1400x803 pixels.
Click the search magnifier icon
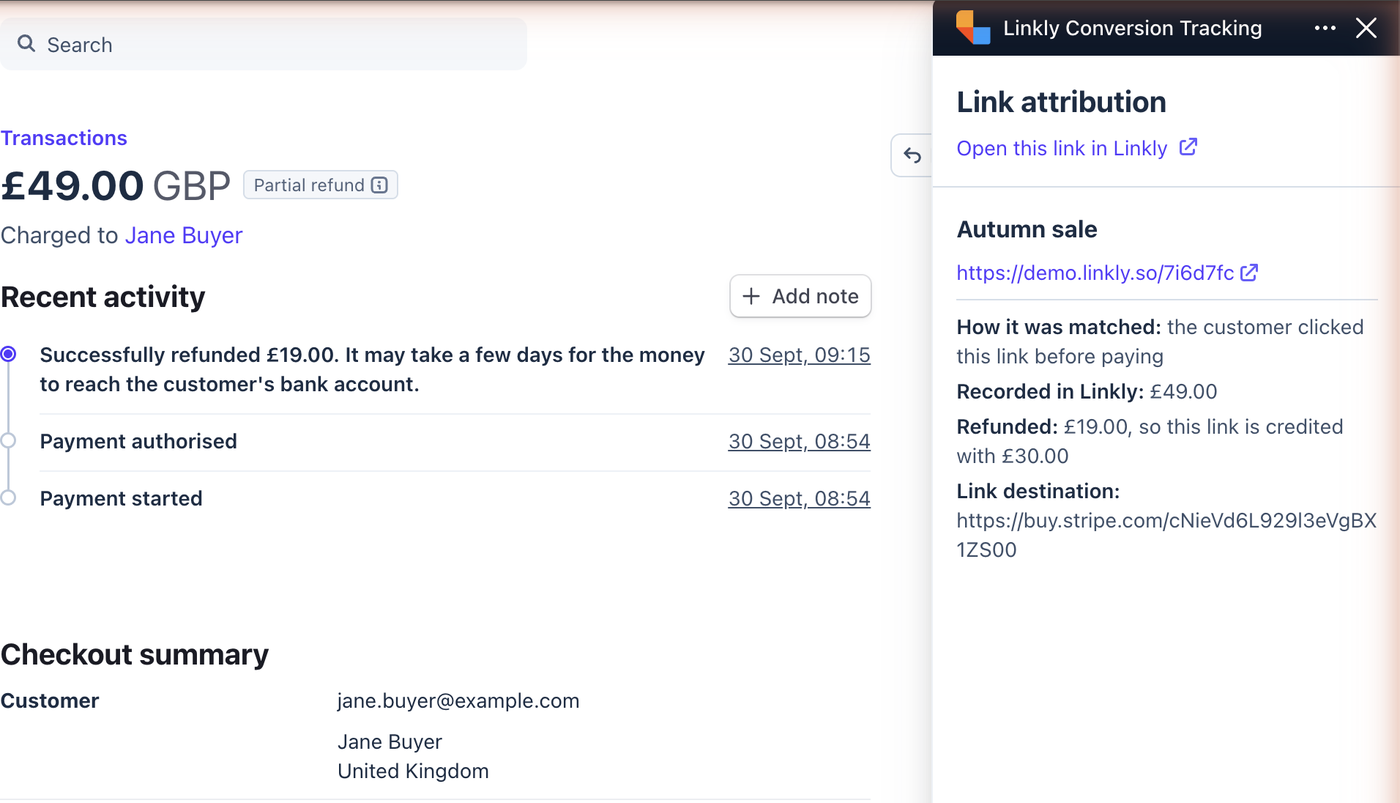[x=27, y=44]
